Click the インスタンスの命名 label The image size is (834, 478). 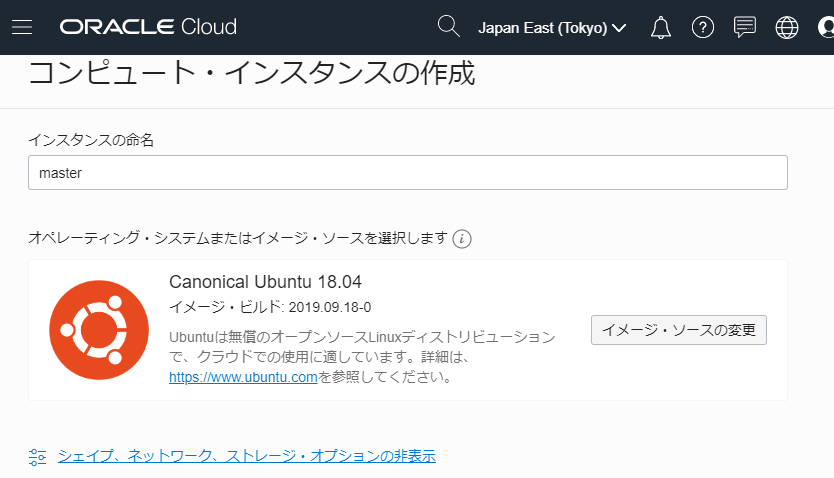[91, 140]
